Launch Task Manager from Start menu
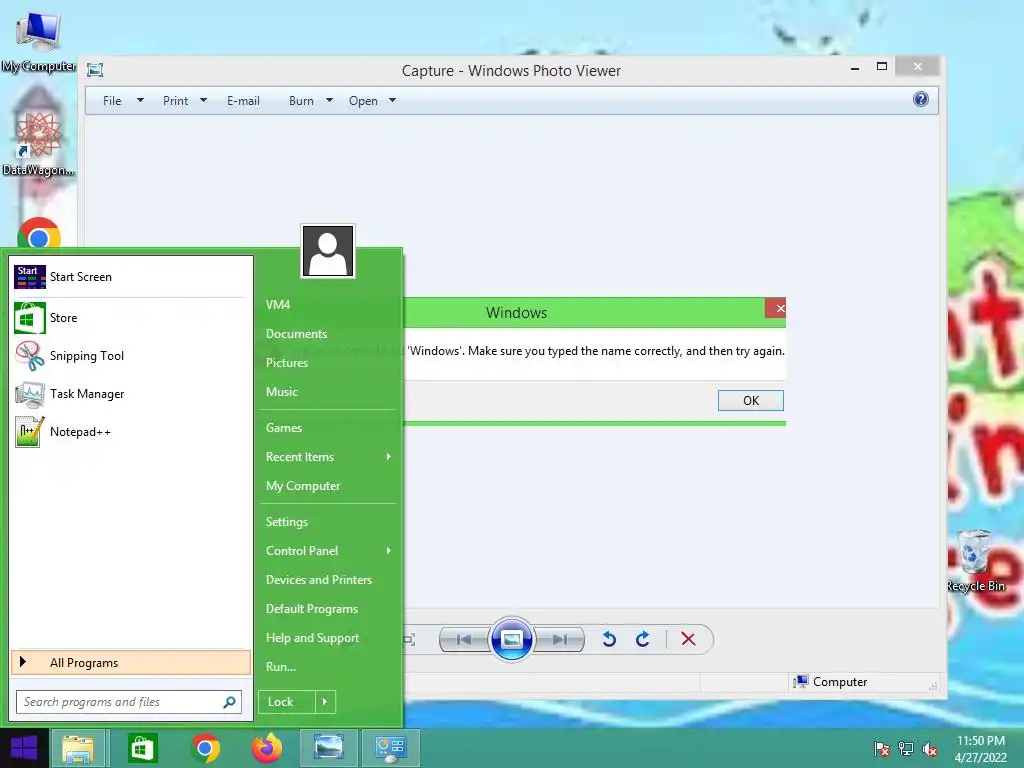 tap(129, 394)
